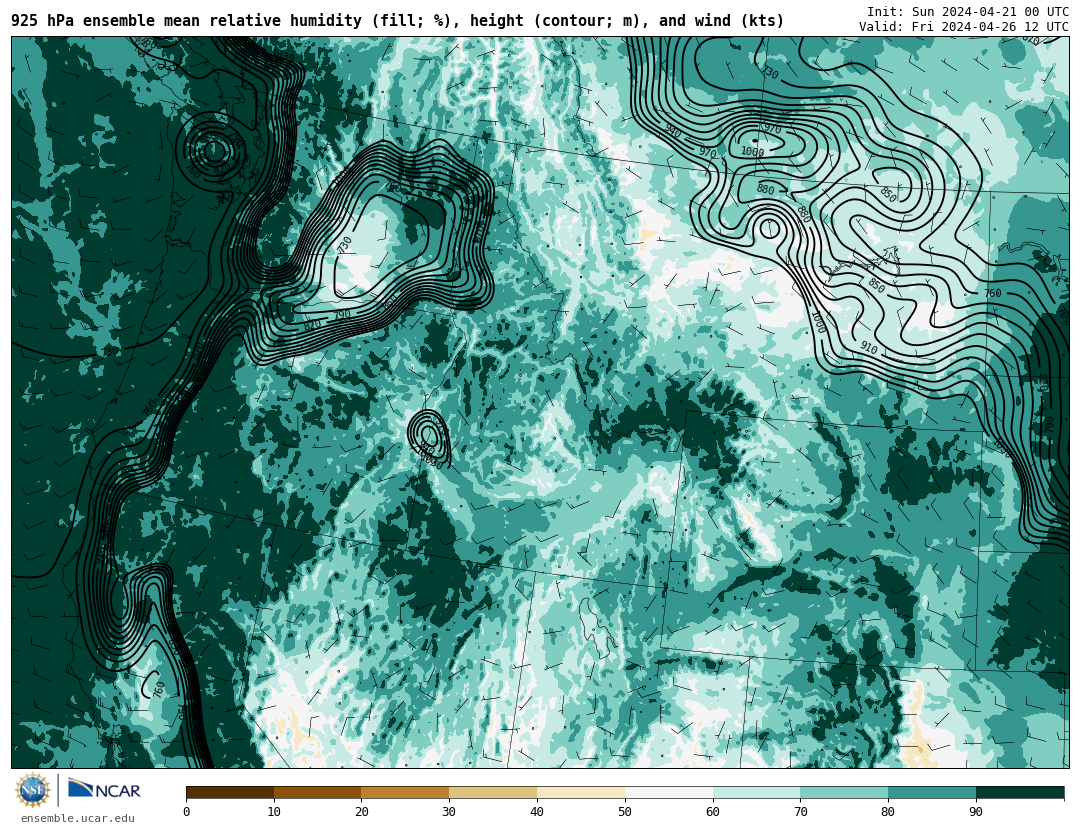Click the colorbar tick label 90
Screen dimensions: 1080x831
[976, 812]
